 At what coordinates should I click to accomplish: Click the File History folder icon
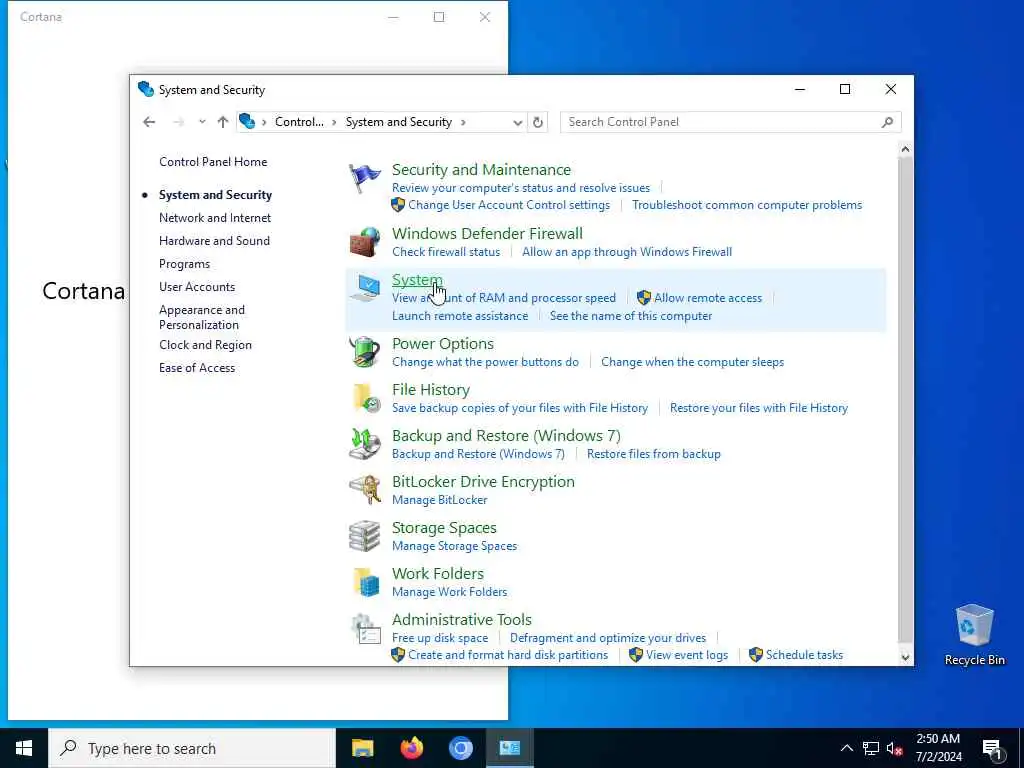pyautogui.click(x=366, y=398)
